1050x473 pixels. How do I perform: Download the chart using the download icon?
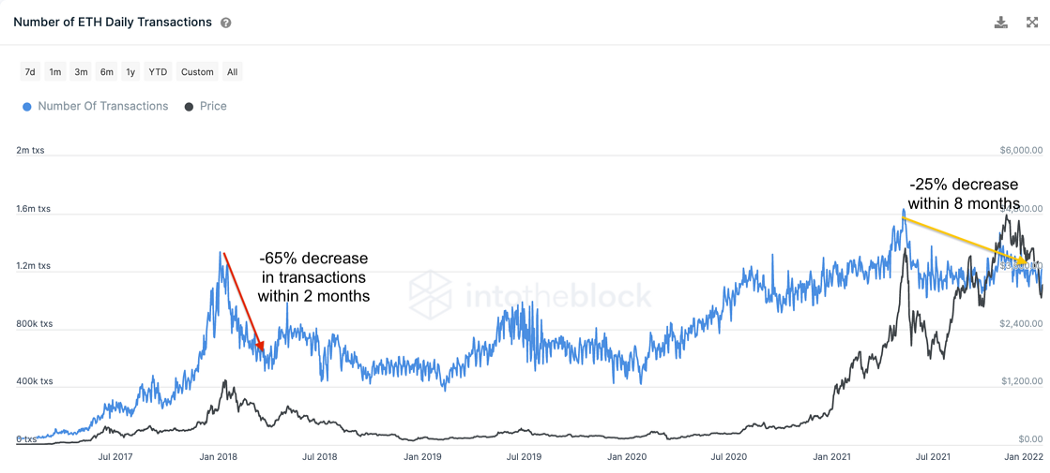pos(1001,22)
